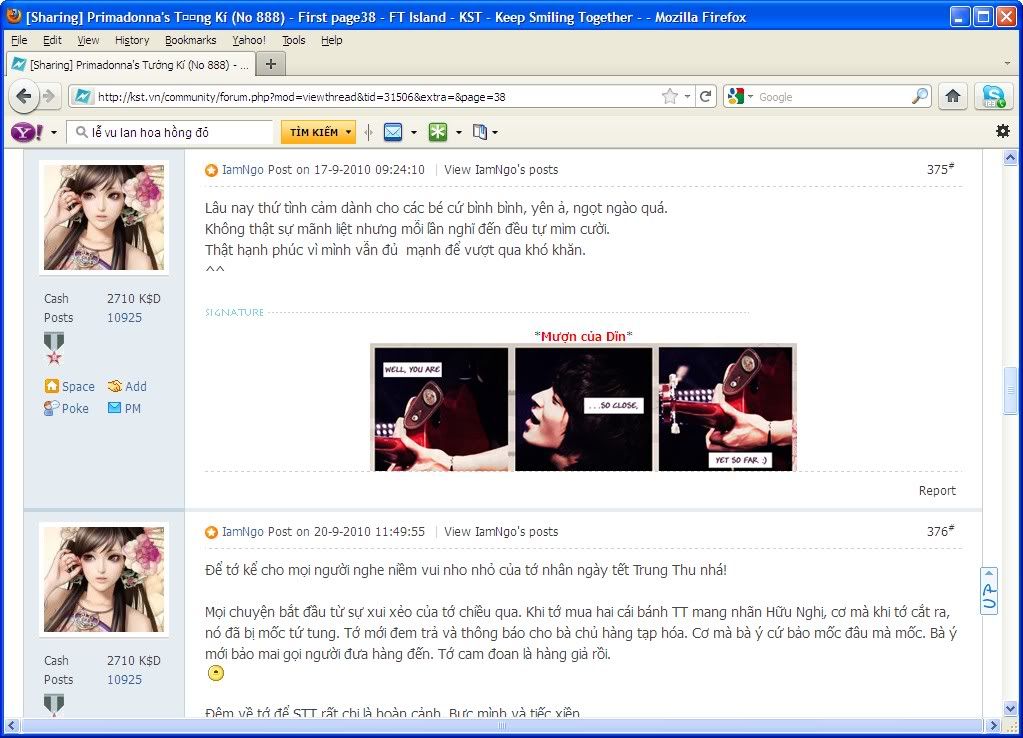
Task: Open the address bar history dropdown
Action: 687,97
